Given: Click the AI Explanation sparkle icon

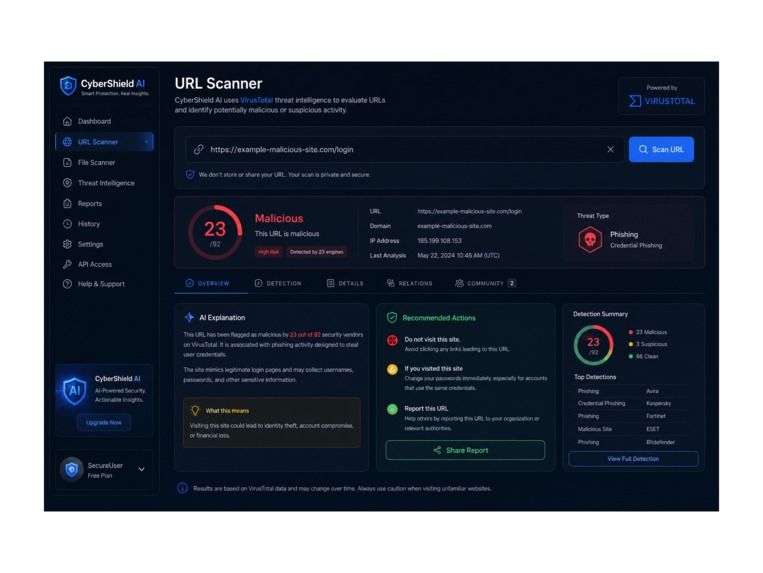Looking at the screenshot, I should tap(189, 318).
